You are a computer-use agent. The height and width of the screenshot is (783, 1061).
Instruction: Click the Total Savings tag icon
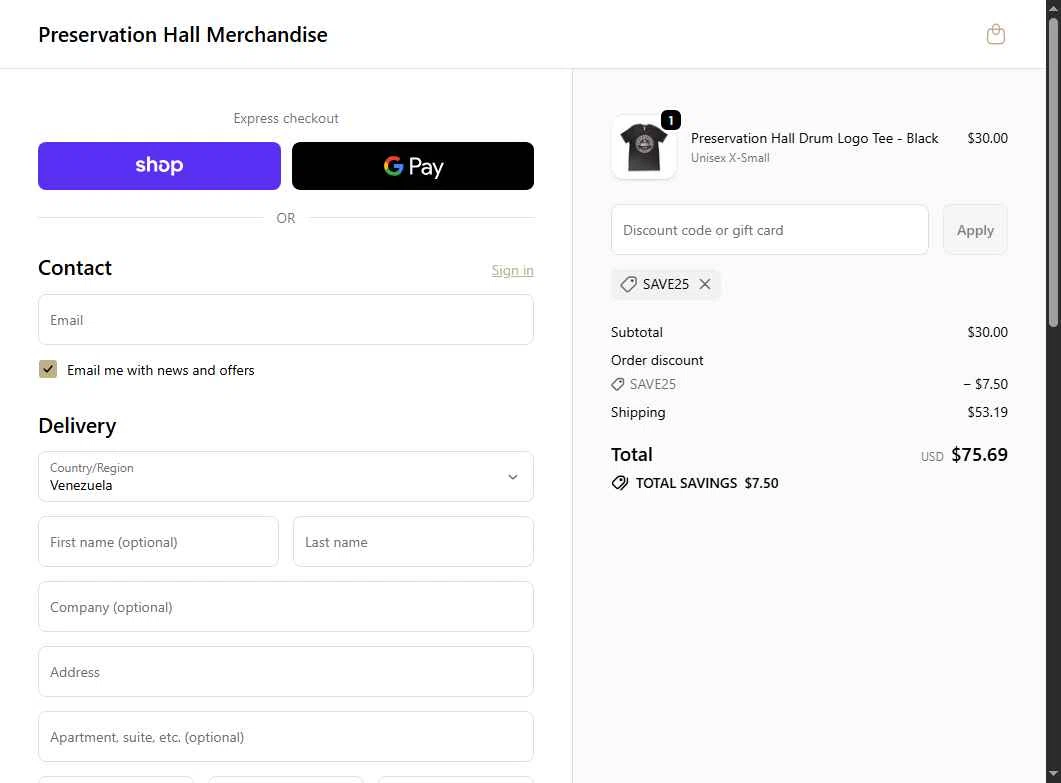(619, 483)
